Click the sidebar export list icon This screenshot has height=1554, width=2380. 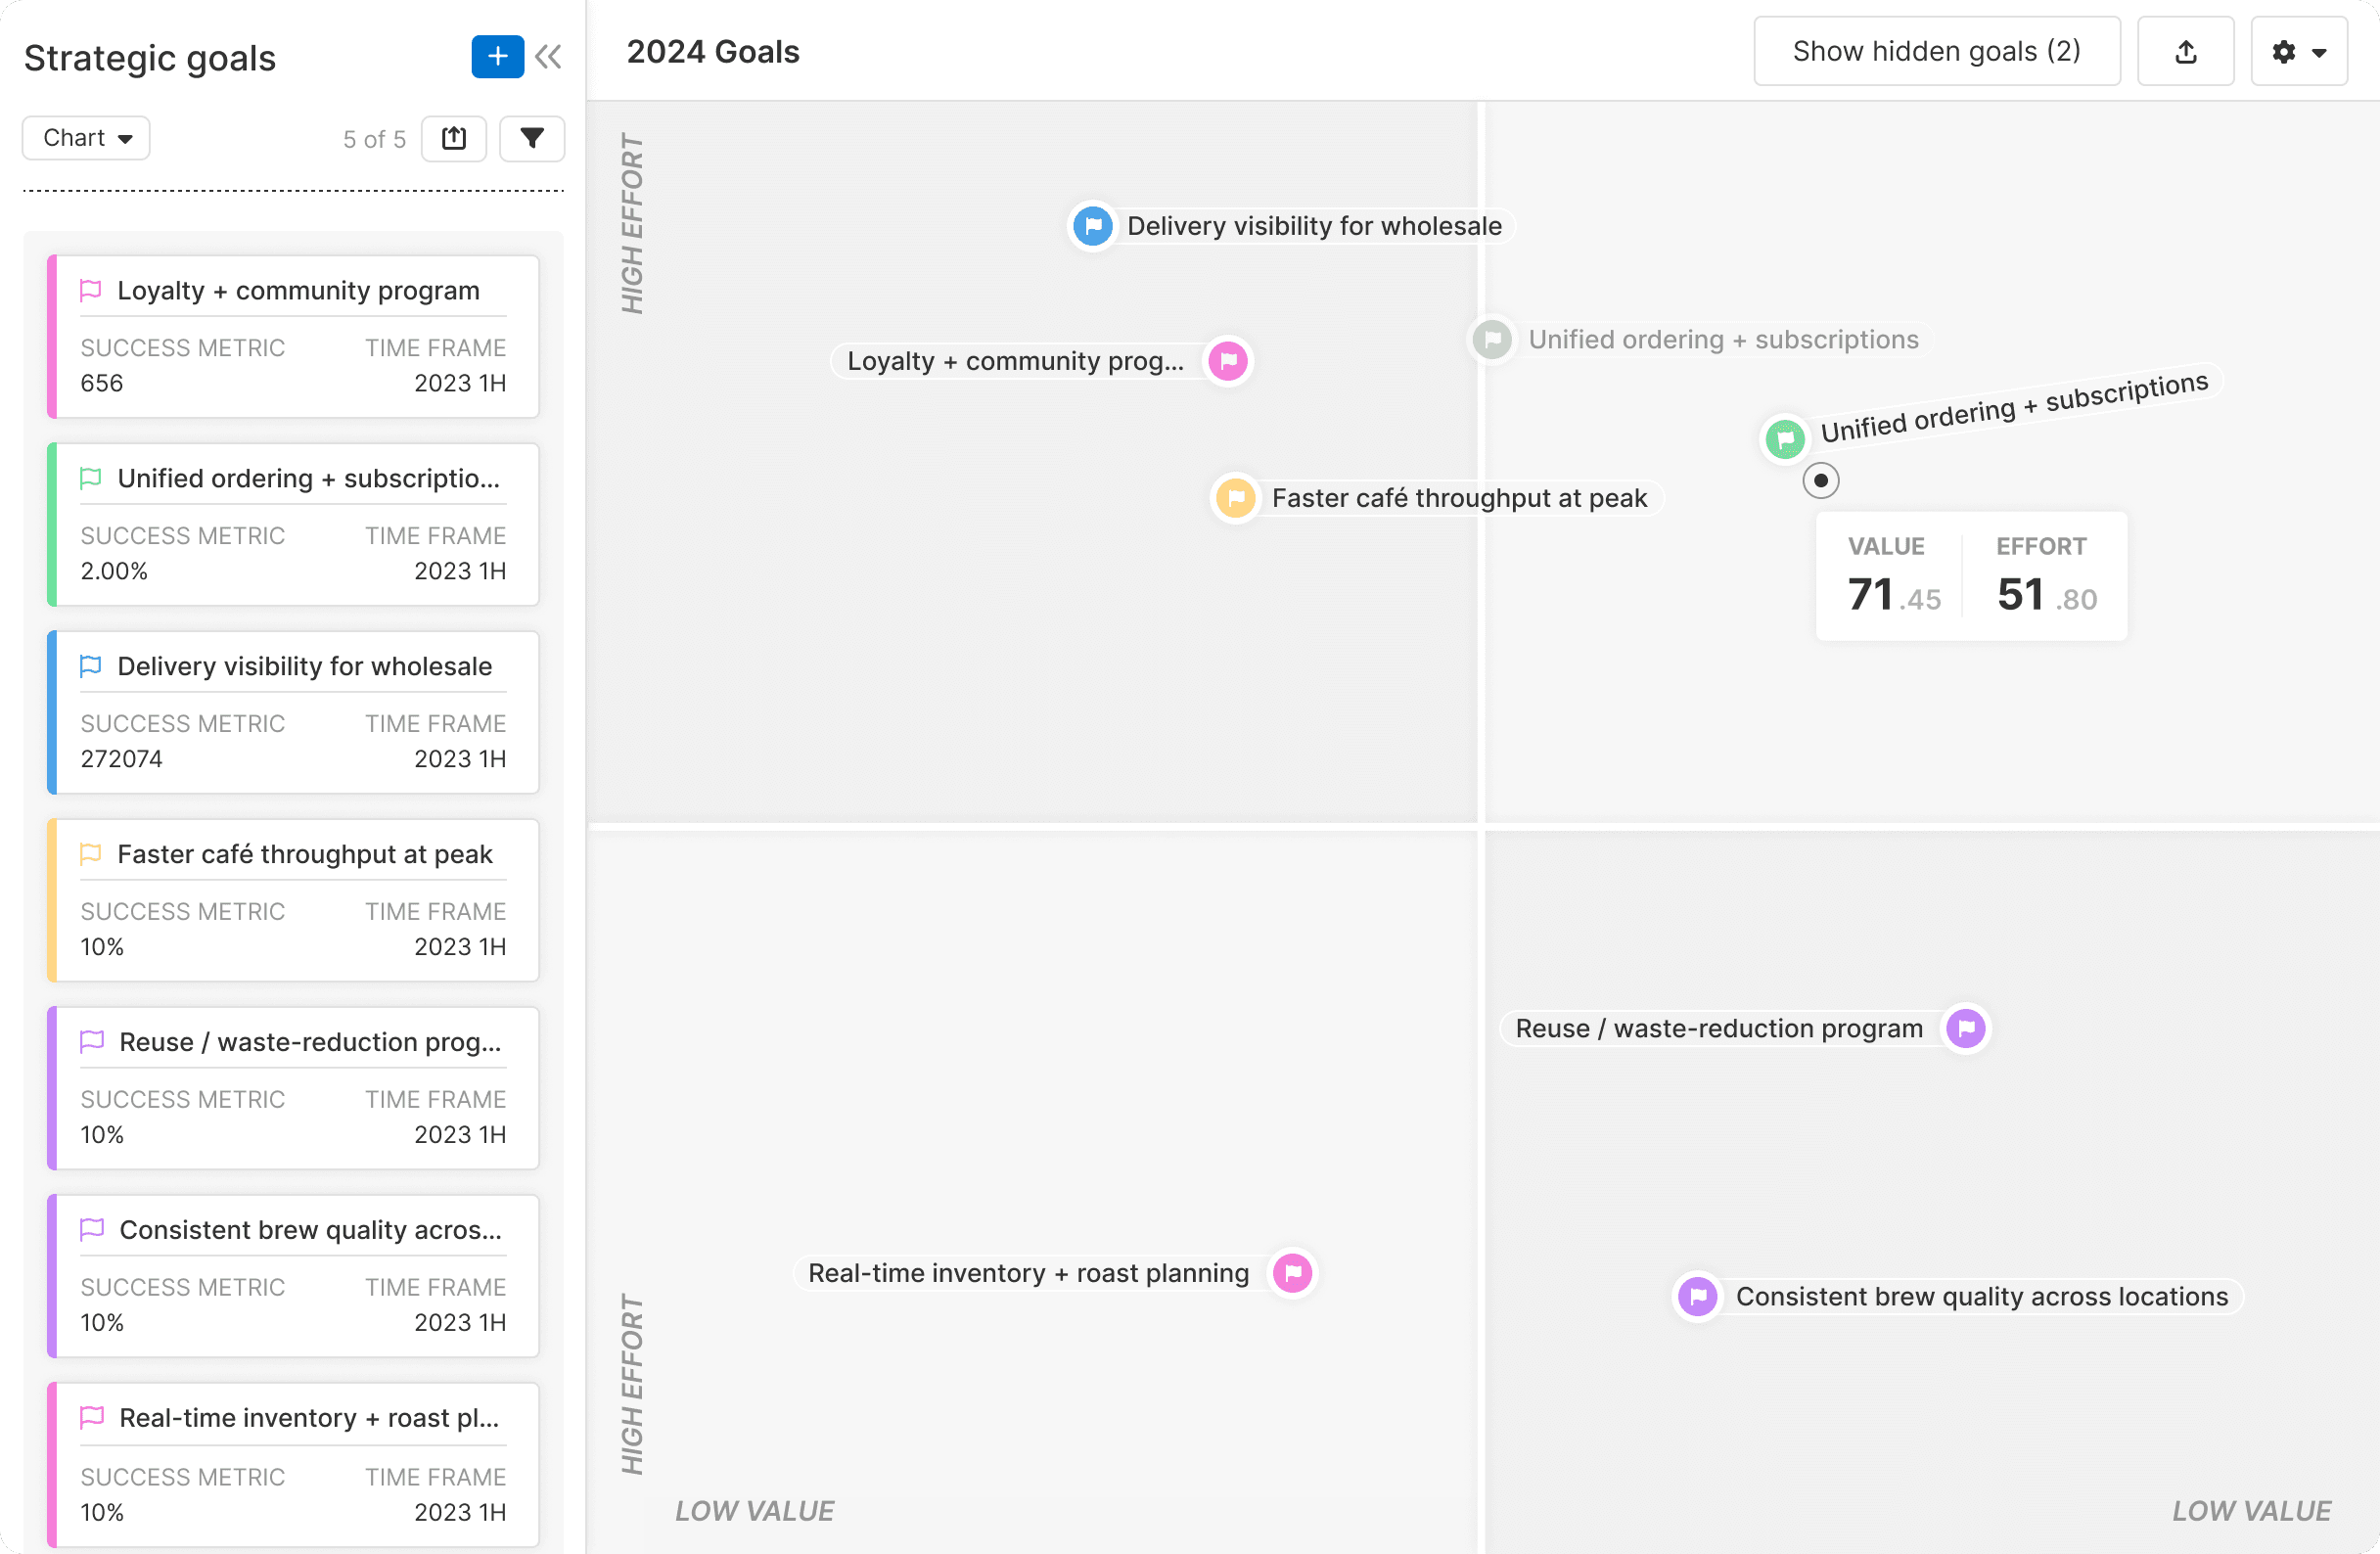click(x=454, y=138)
